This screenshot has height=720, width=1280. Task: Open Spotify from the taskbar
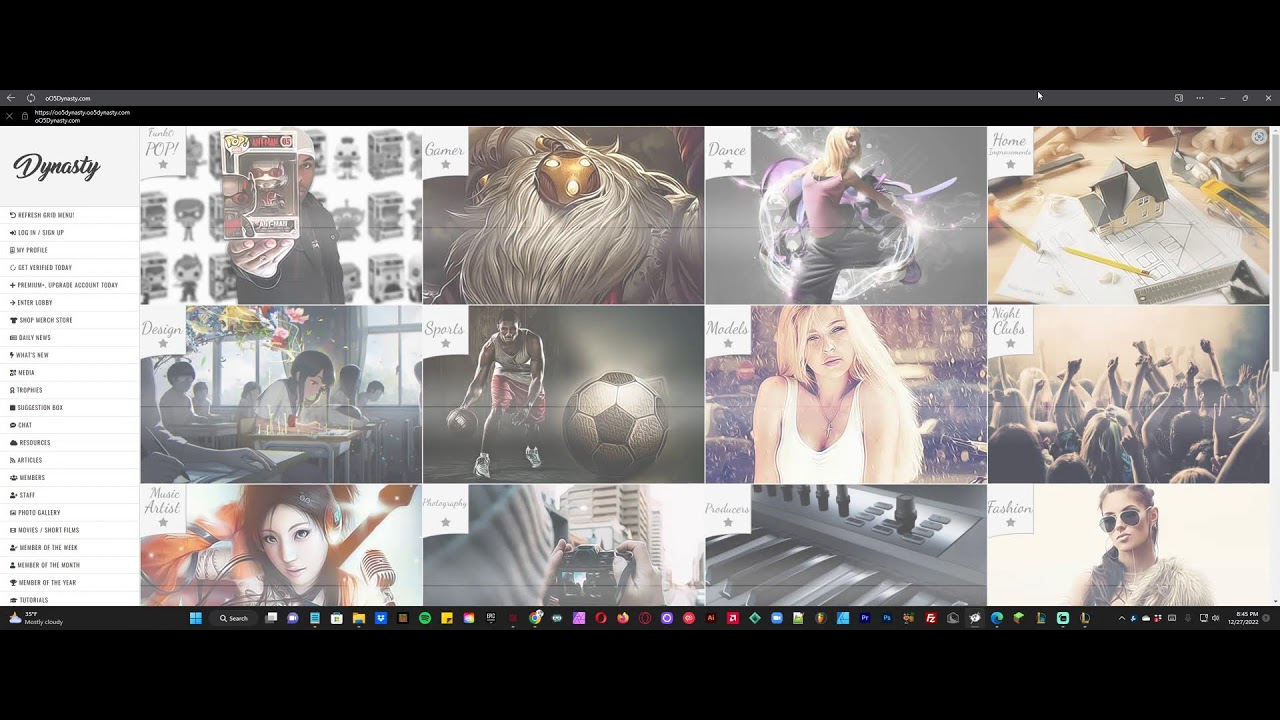pos(425,618)
